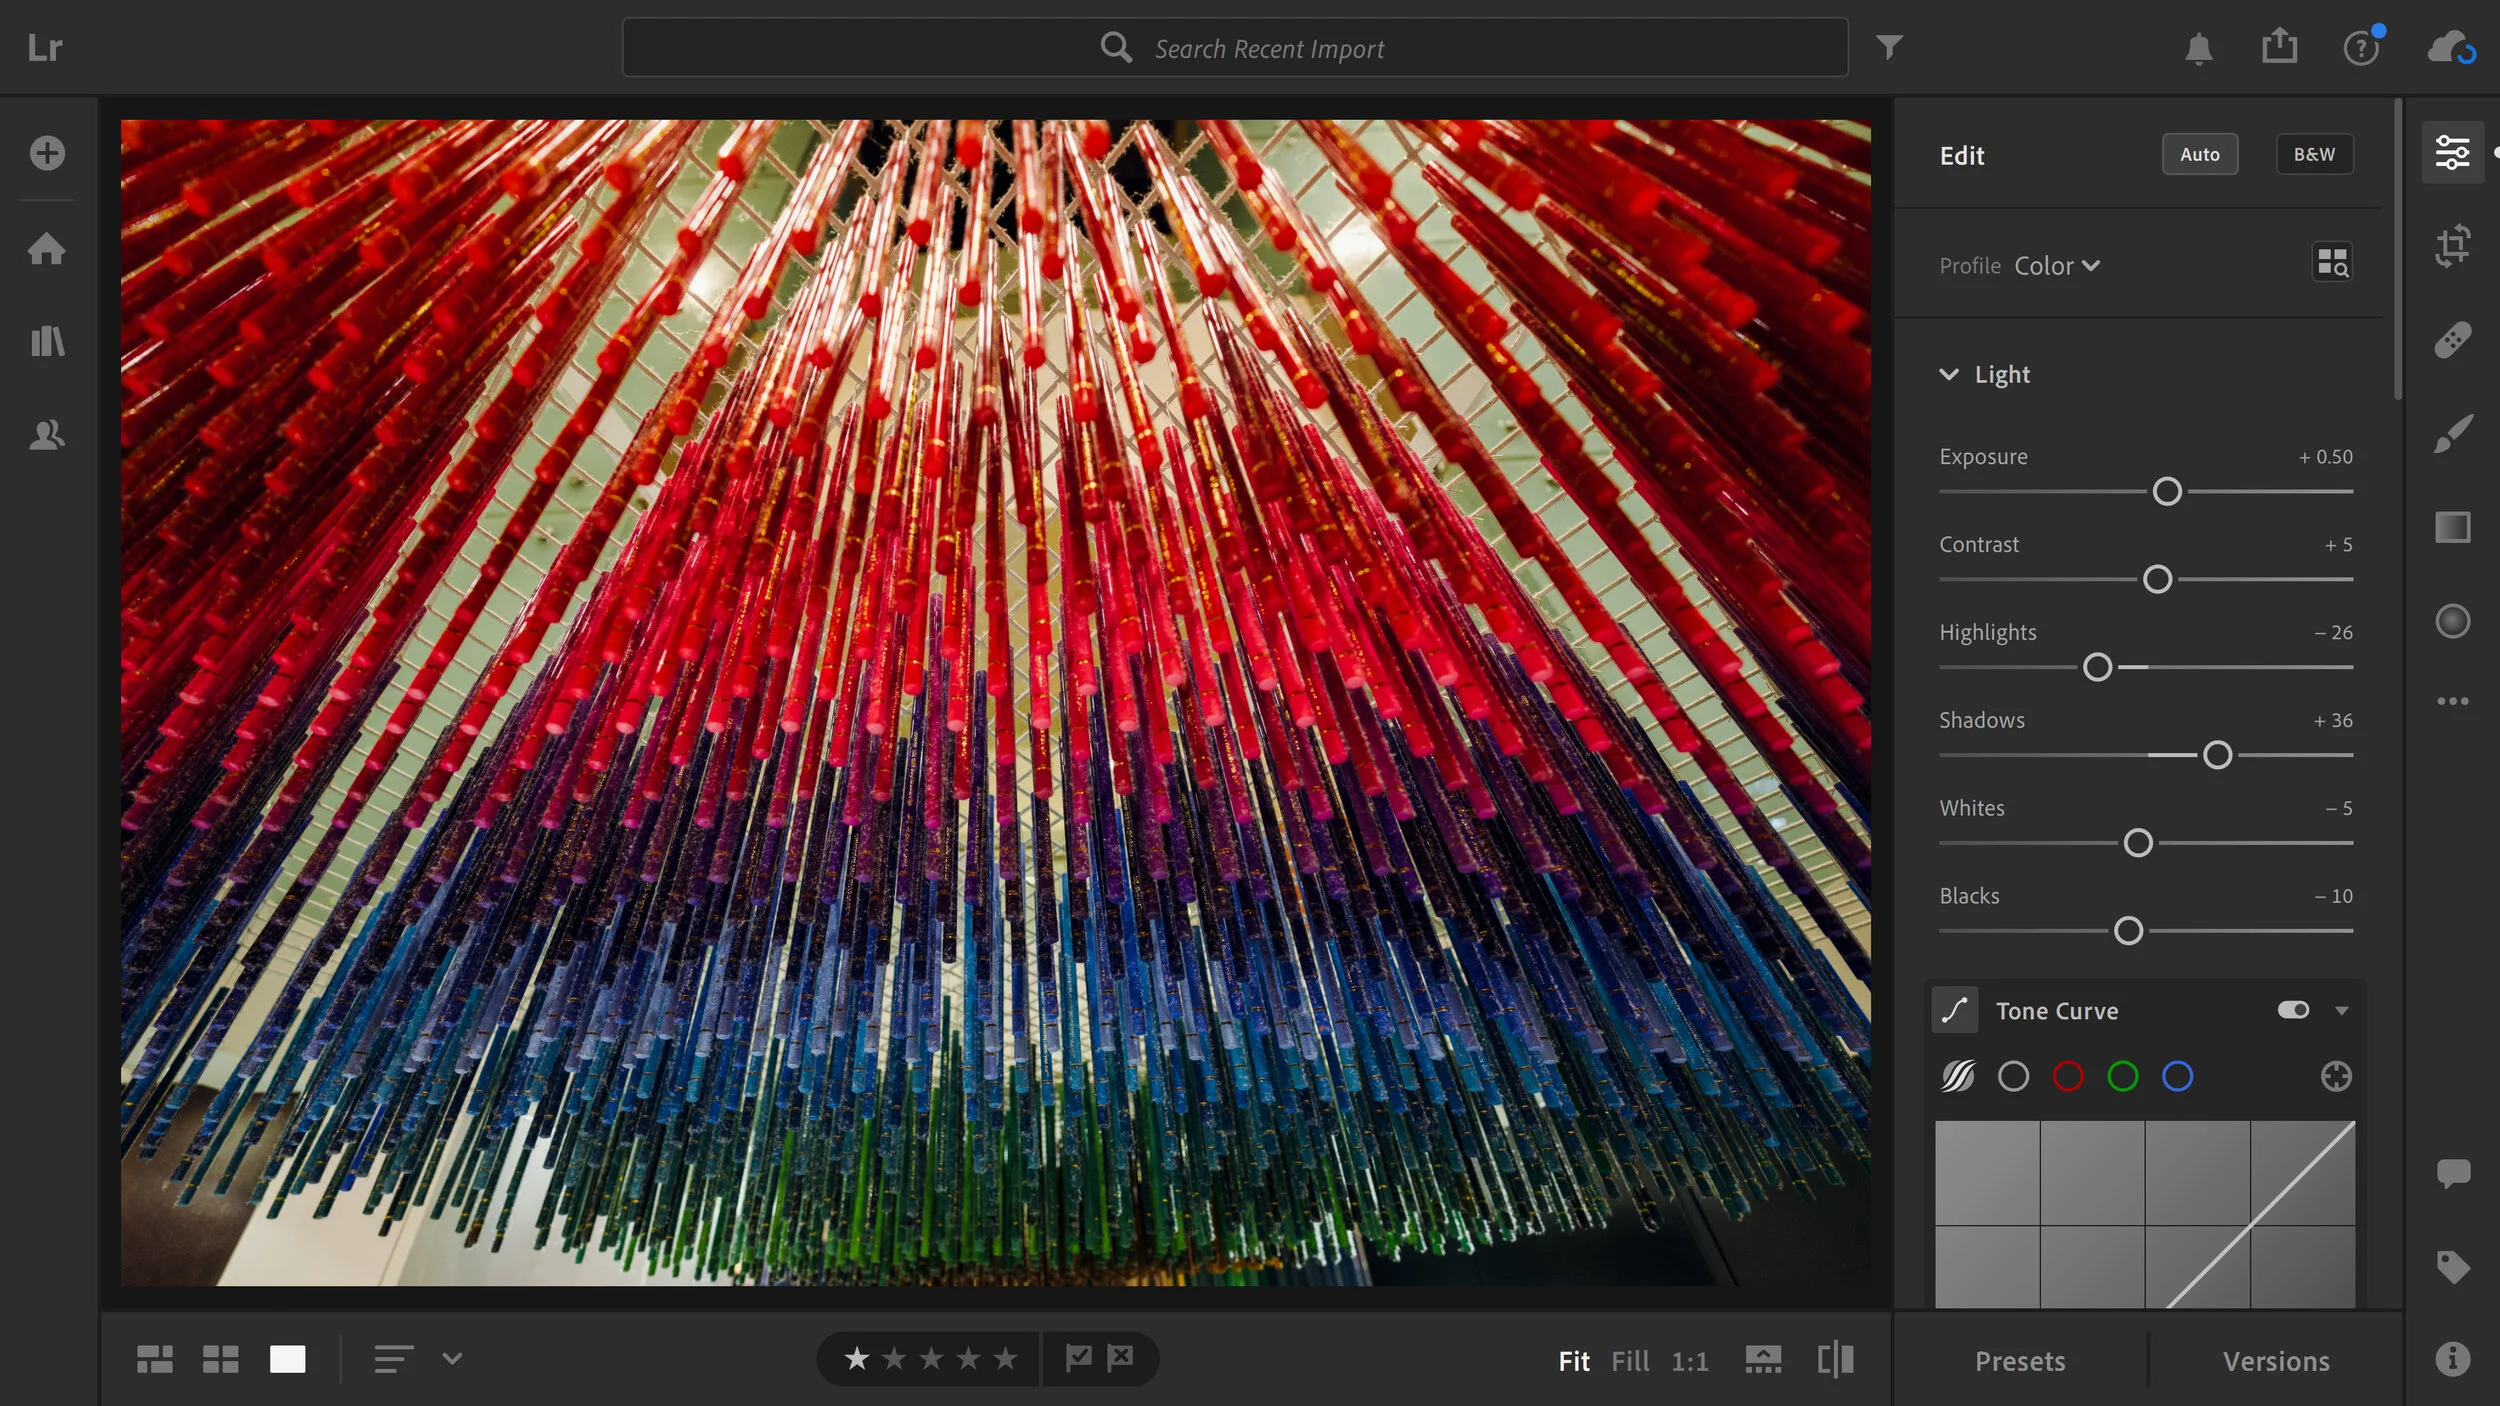The image size is (2500, 1406).
Task: Click the Add Photos plus icon
Action: [x=47, y=153]
